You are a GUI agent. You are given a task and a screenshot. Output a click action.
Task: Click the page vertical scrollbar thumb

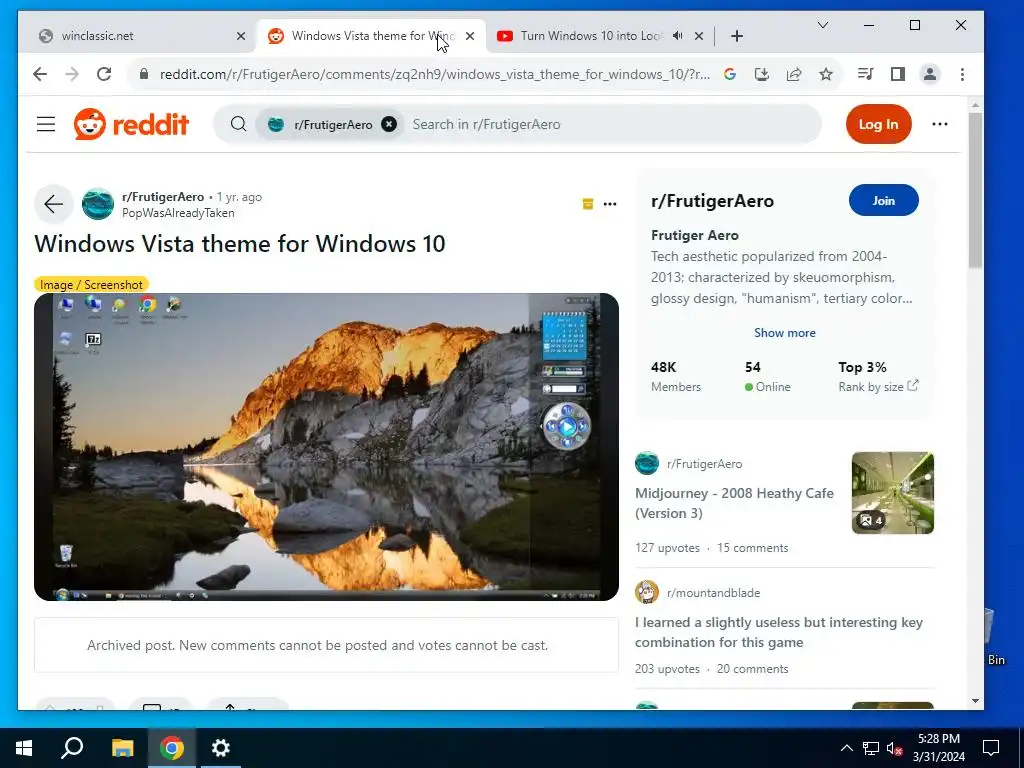975,190
